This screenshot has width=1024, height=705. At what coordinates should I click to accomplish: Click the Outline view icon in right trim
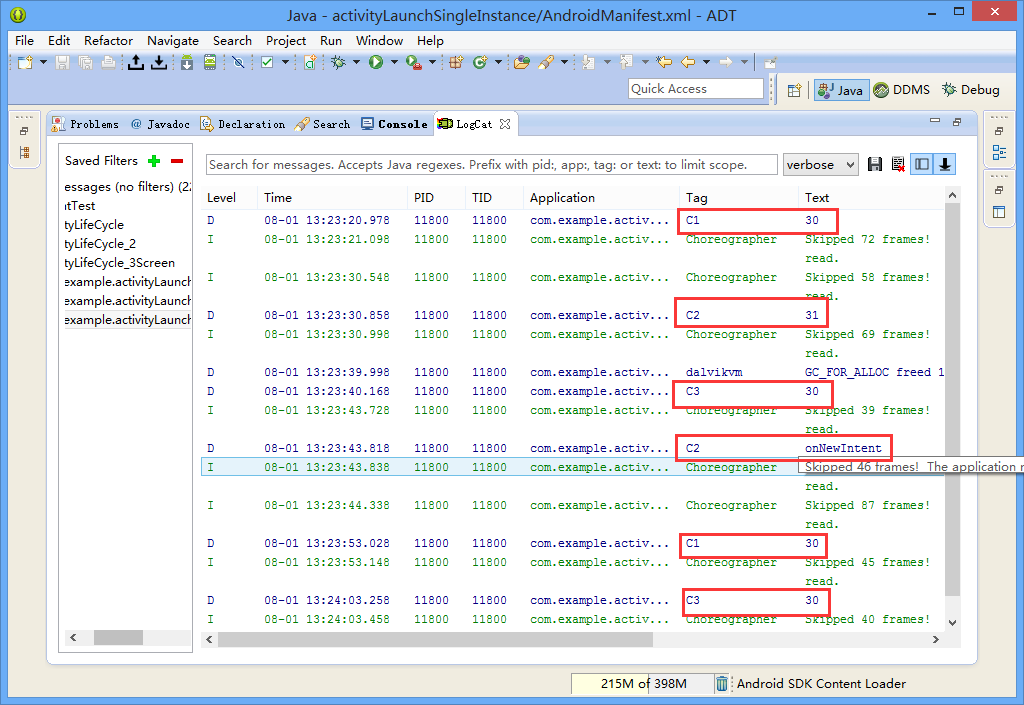(x=999, y=153)
